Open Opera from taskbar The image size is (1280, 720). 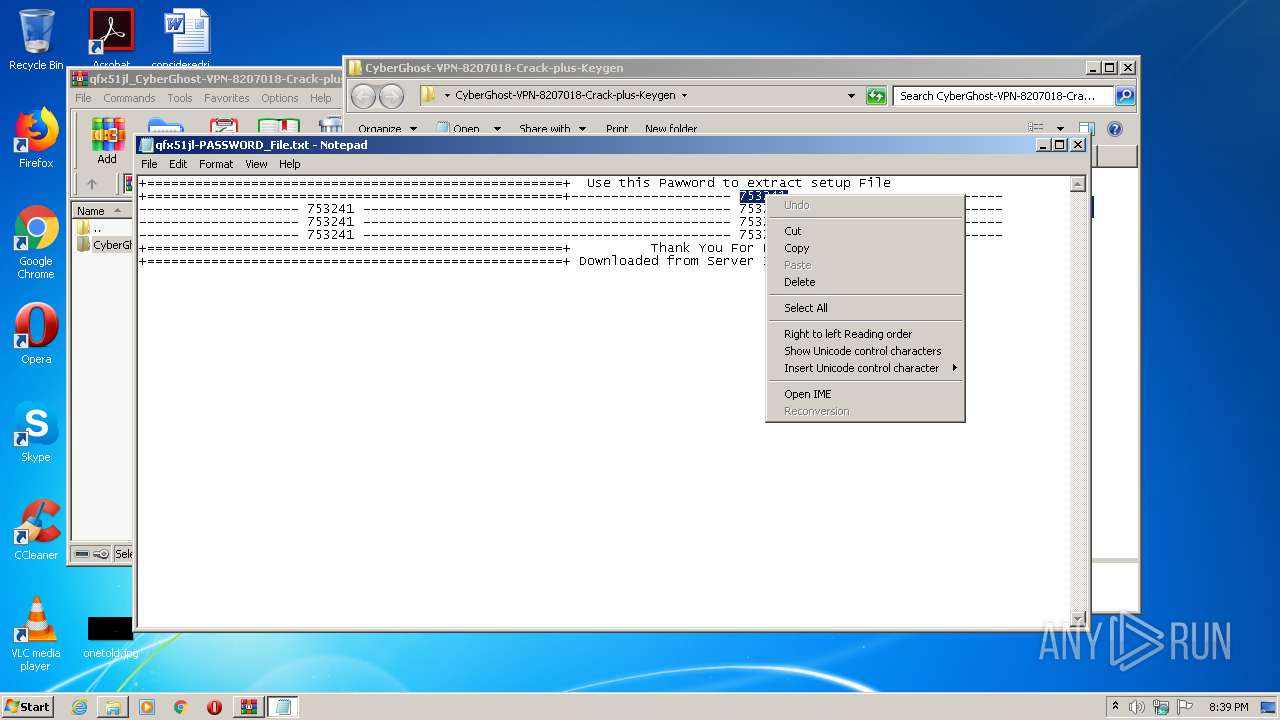[x=214, y=707]
